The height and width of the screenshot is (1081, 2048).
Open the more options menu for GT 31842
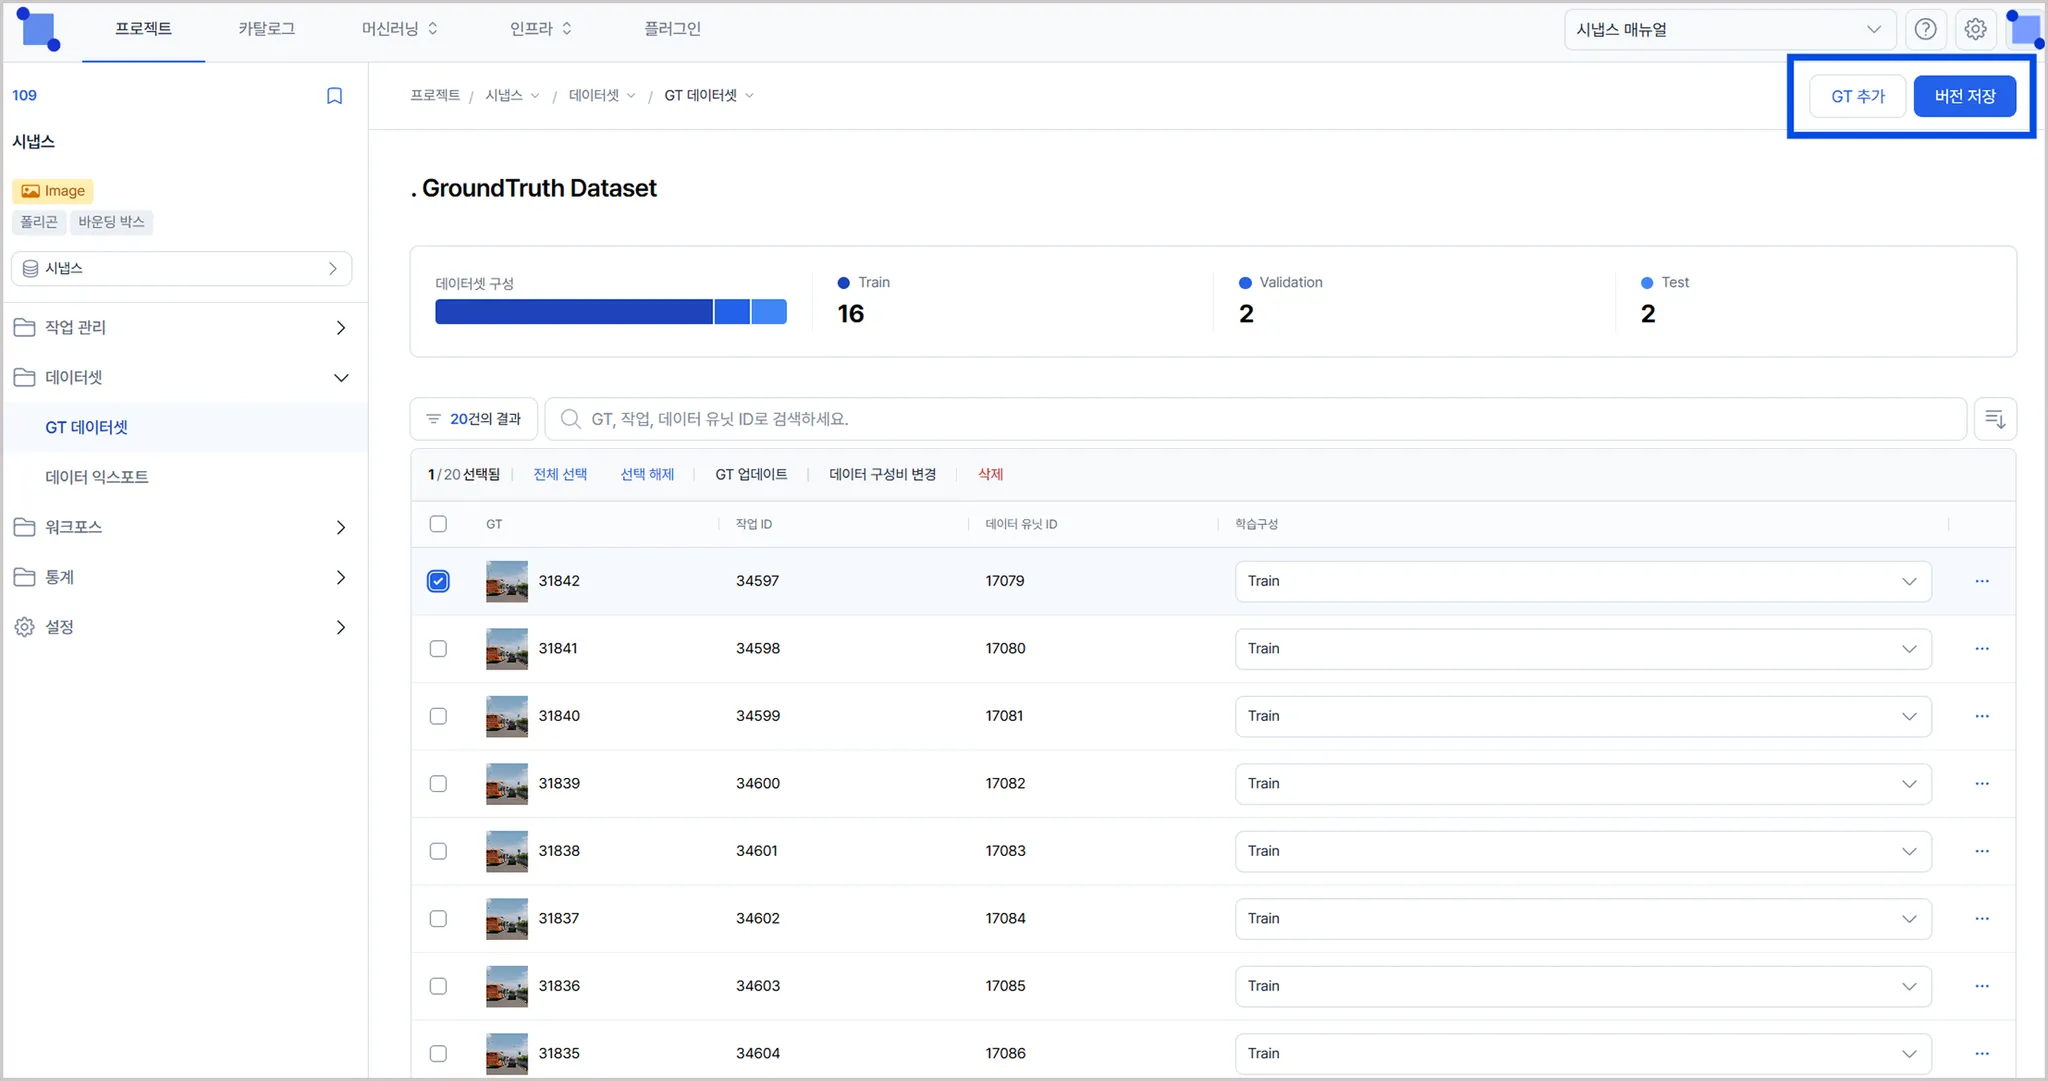pyautogui.click(x=1982, y=581)
